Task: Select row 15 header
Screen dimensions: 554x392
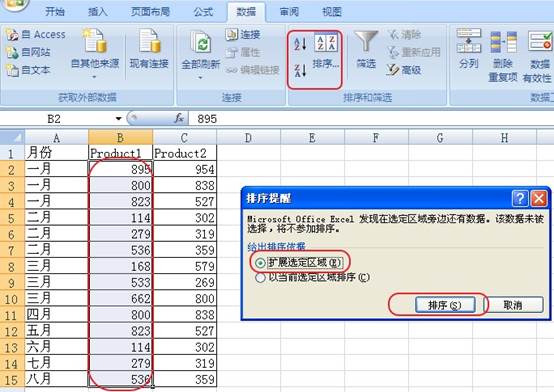Action: pyautogui.click(x=12, y=380)
